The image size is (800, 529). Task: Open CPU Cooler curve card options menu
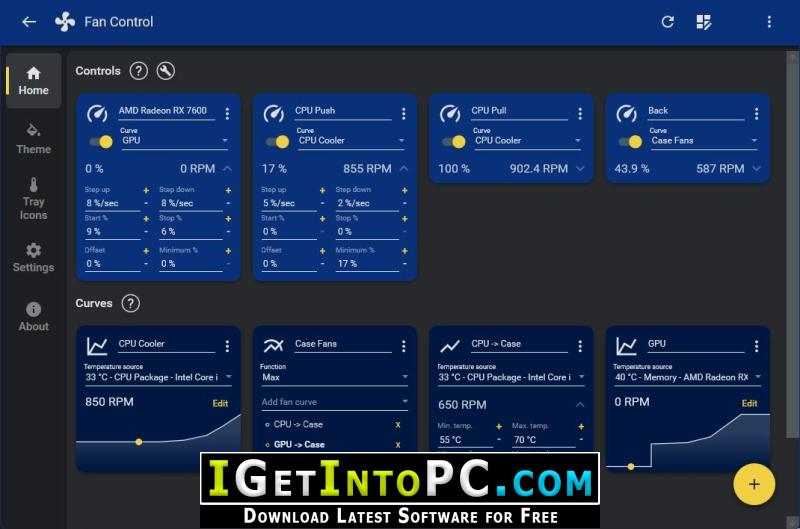227,346
